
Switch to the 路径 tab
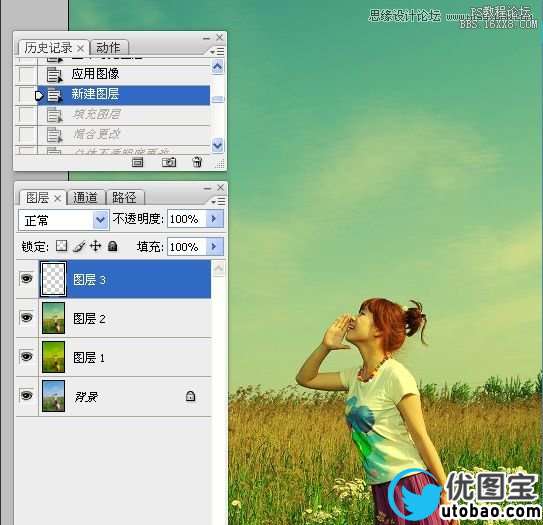click(x=124, y=198)
